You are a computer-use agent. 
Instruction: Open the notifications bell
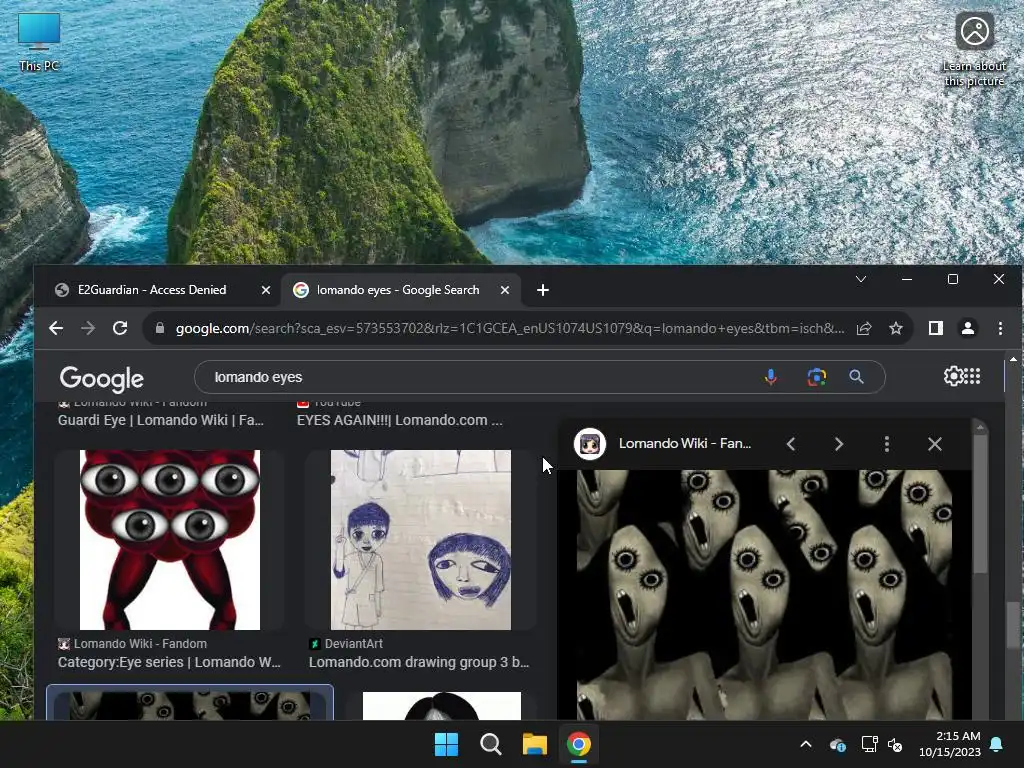997,744
